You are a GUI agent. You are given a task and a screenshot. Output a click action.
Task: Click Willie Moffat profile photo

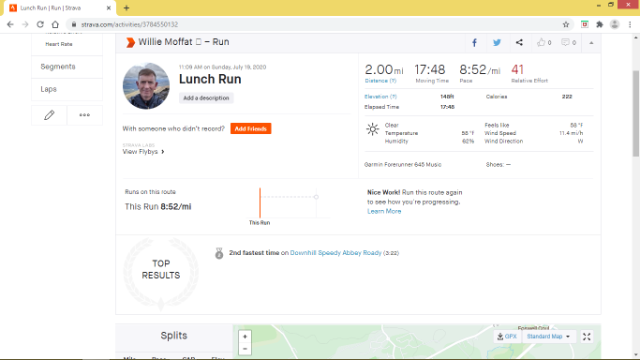tap(146, 86)
